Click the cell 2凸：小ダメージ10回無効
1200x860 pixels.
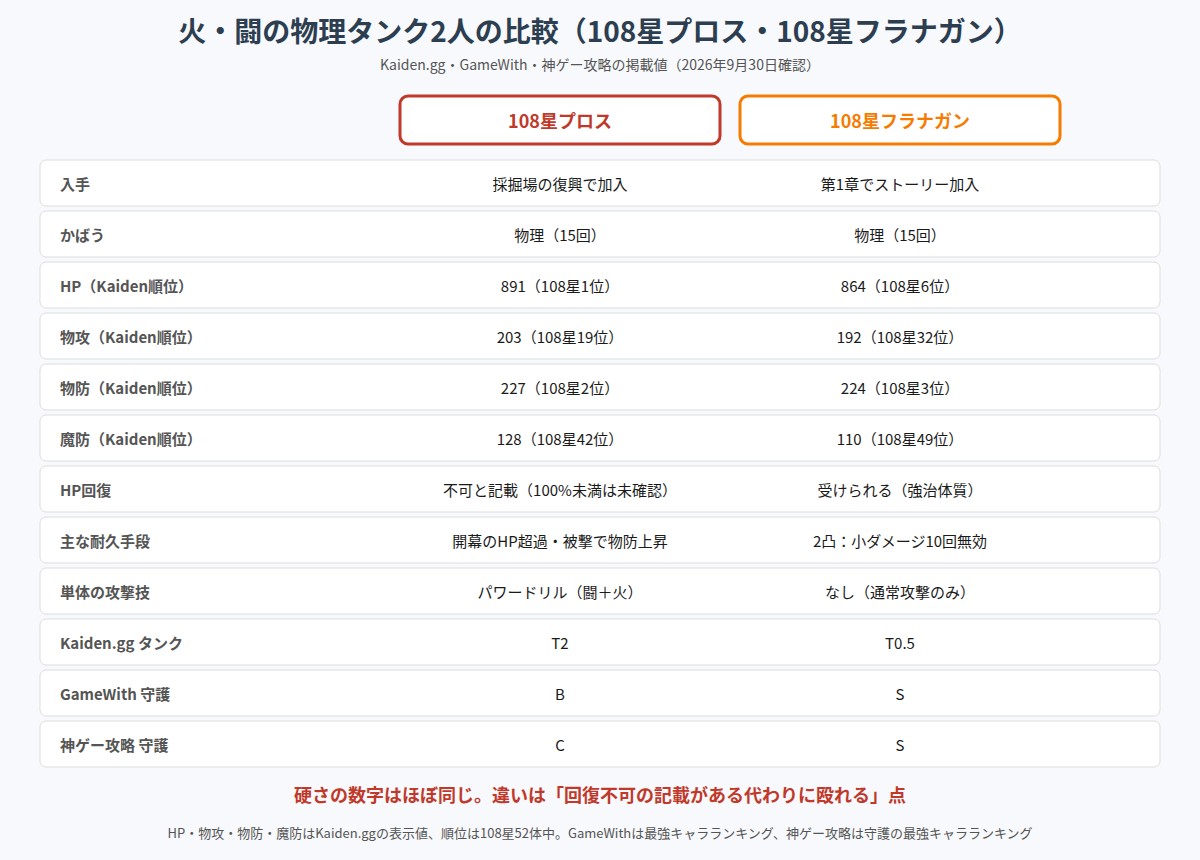tap(900, 542)
